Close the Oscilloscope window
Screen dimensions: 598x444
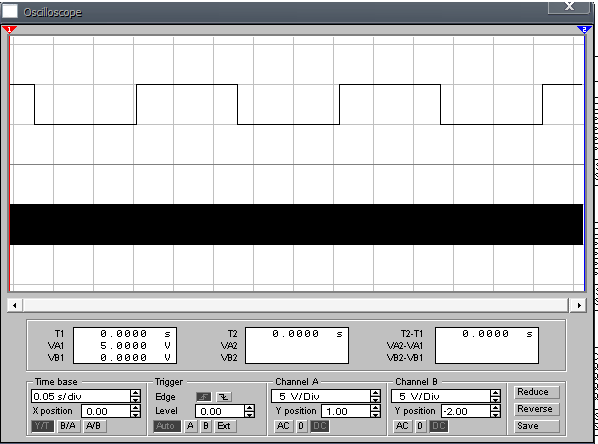tap(569, 7)
